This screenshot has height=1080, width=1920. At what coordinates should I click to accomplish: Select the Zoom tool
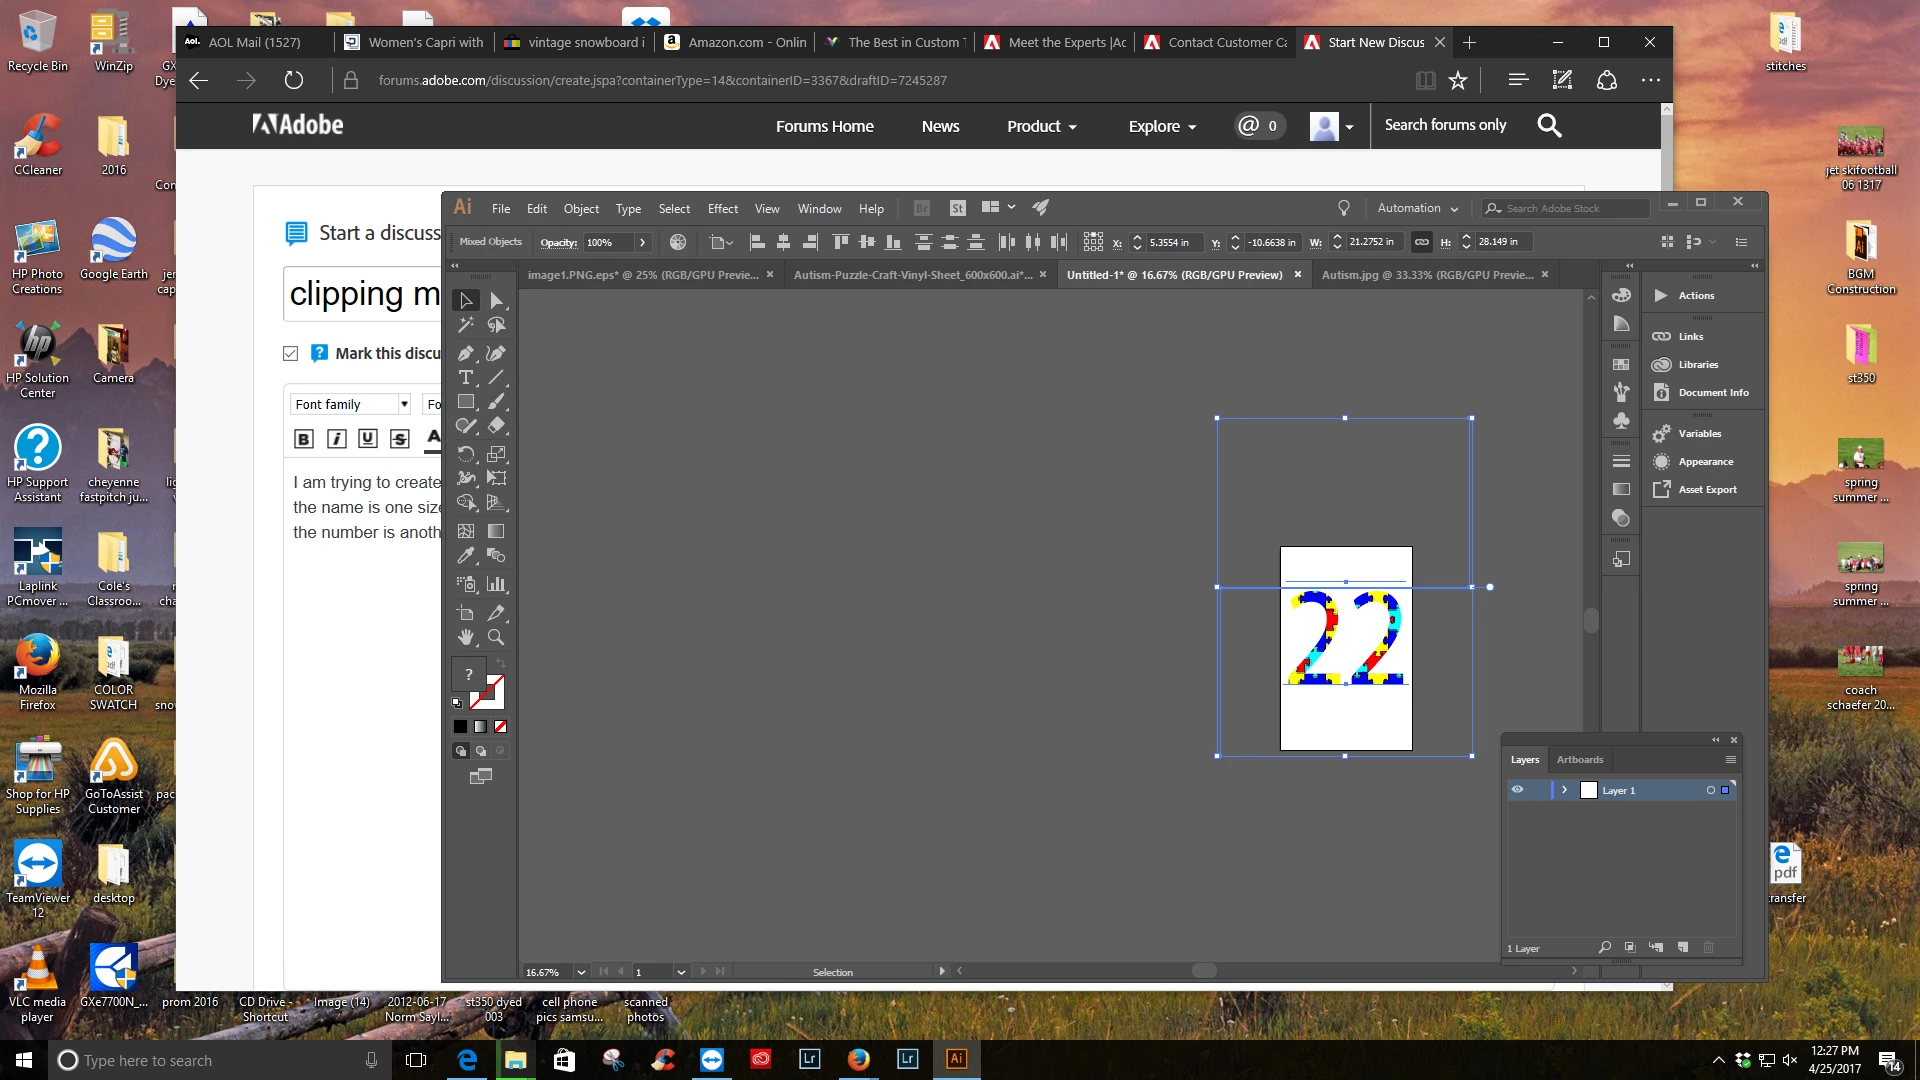pyautogui.click(x=496, y=637)
